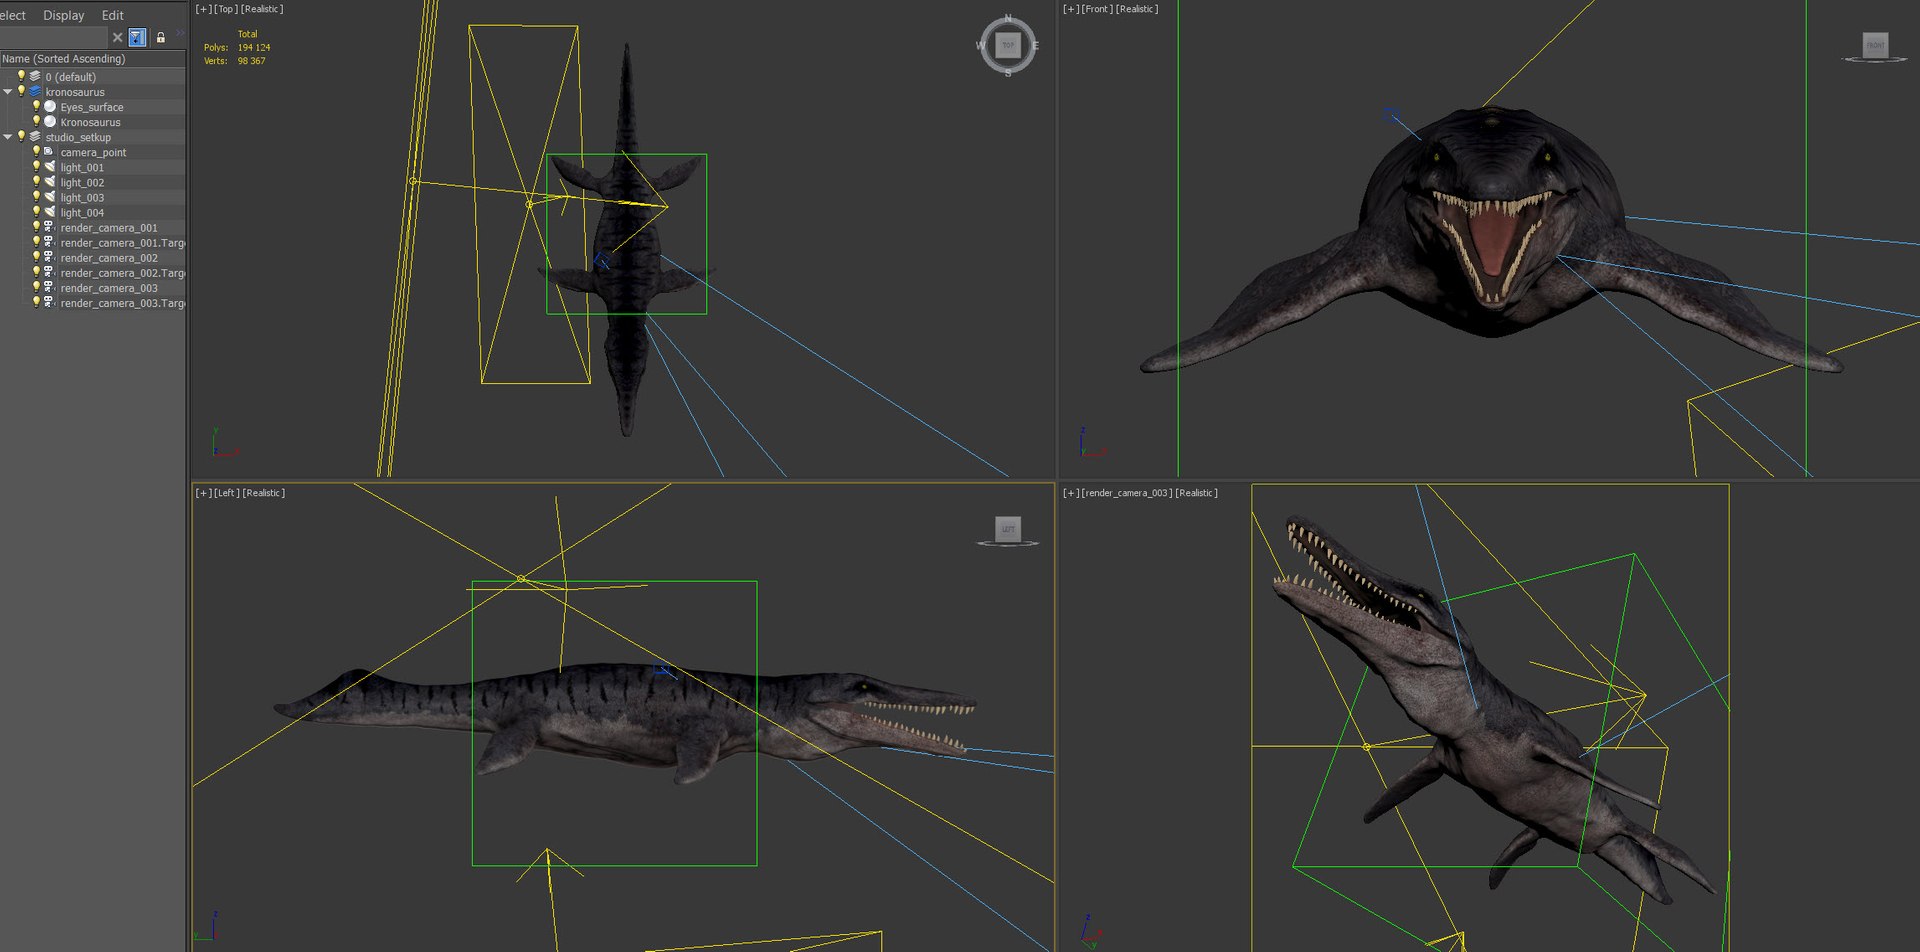Hide render_camera_003 using its bulb icon
This screenshot has width=1920, height=952.
(x=36, y=287)
